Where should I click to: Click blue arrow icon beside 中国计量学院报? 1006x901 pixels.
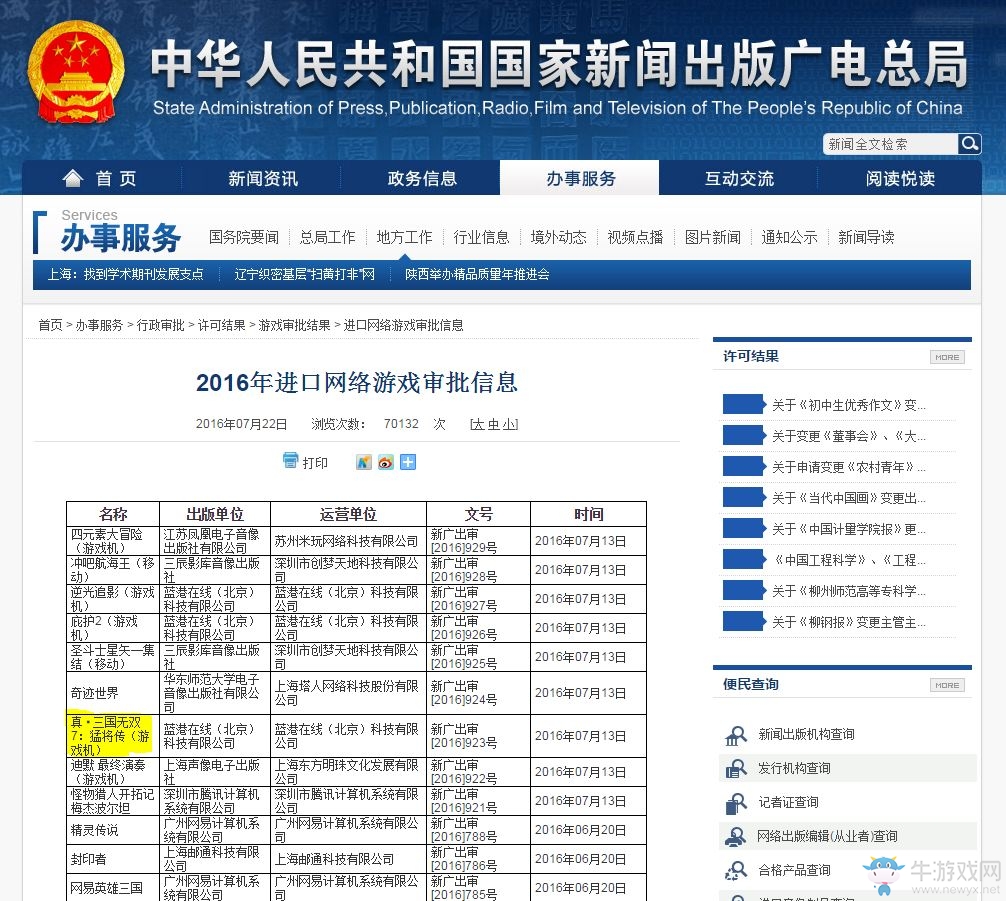(x=744, y=528)
